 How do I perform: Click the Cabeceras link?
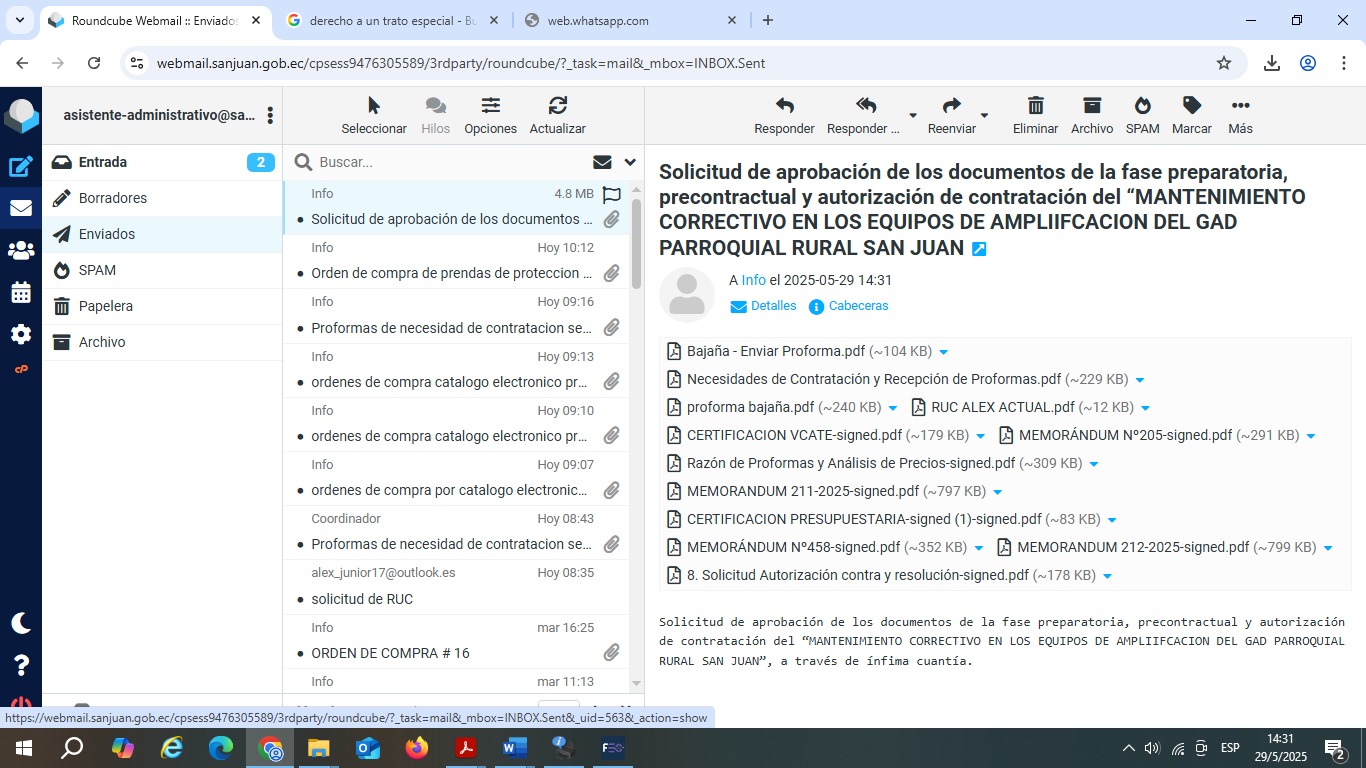pos(857,306)
